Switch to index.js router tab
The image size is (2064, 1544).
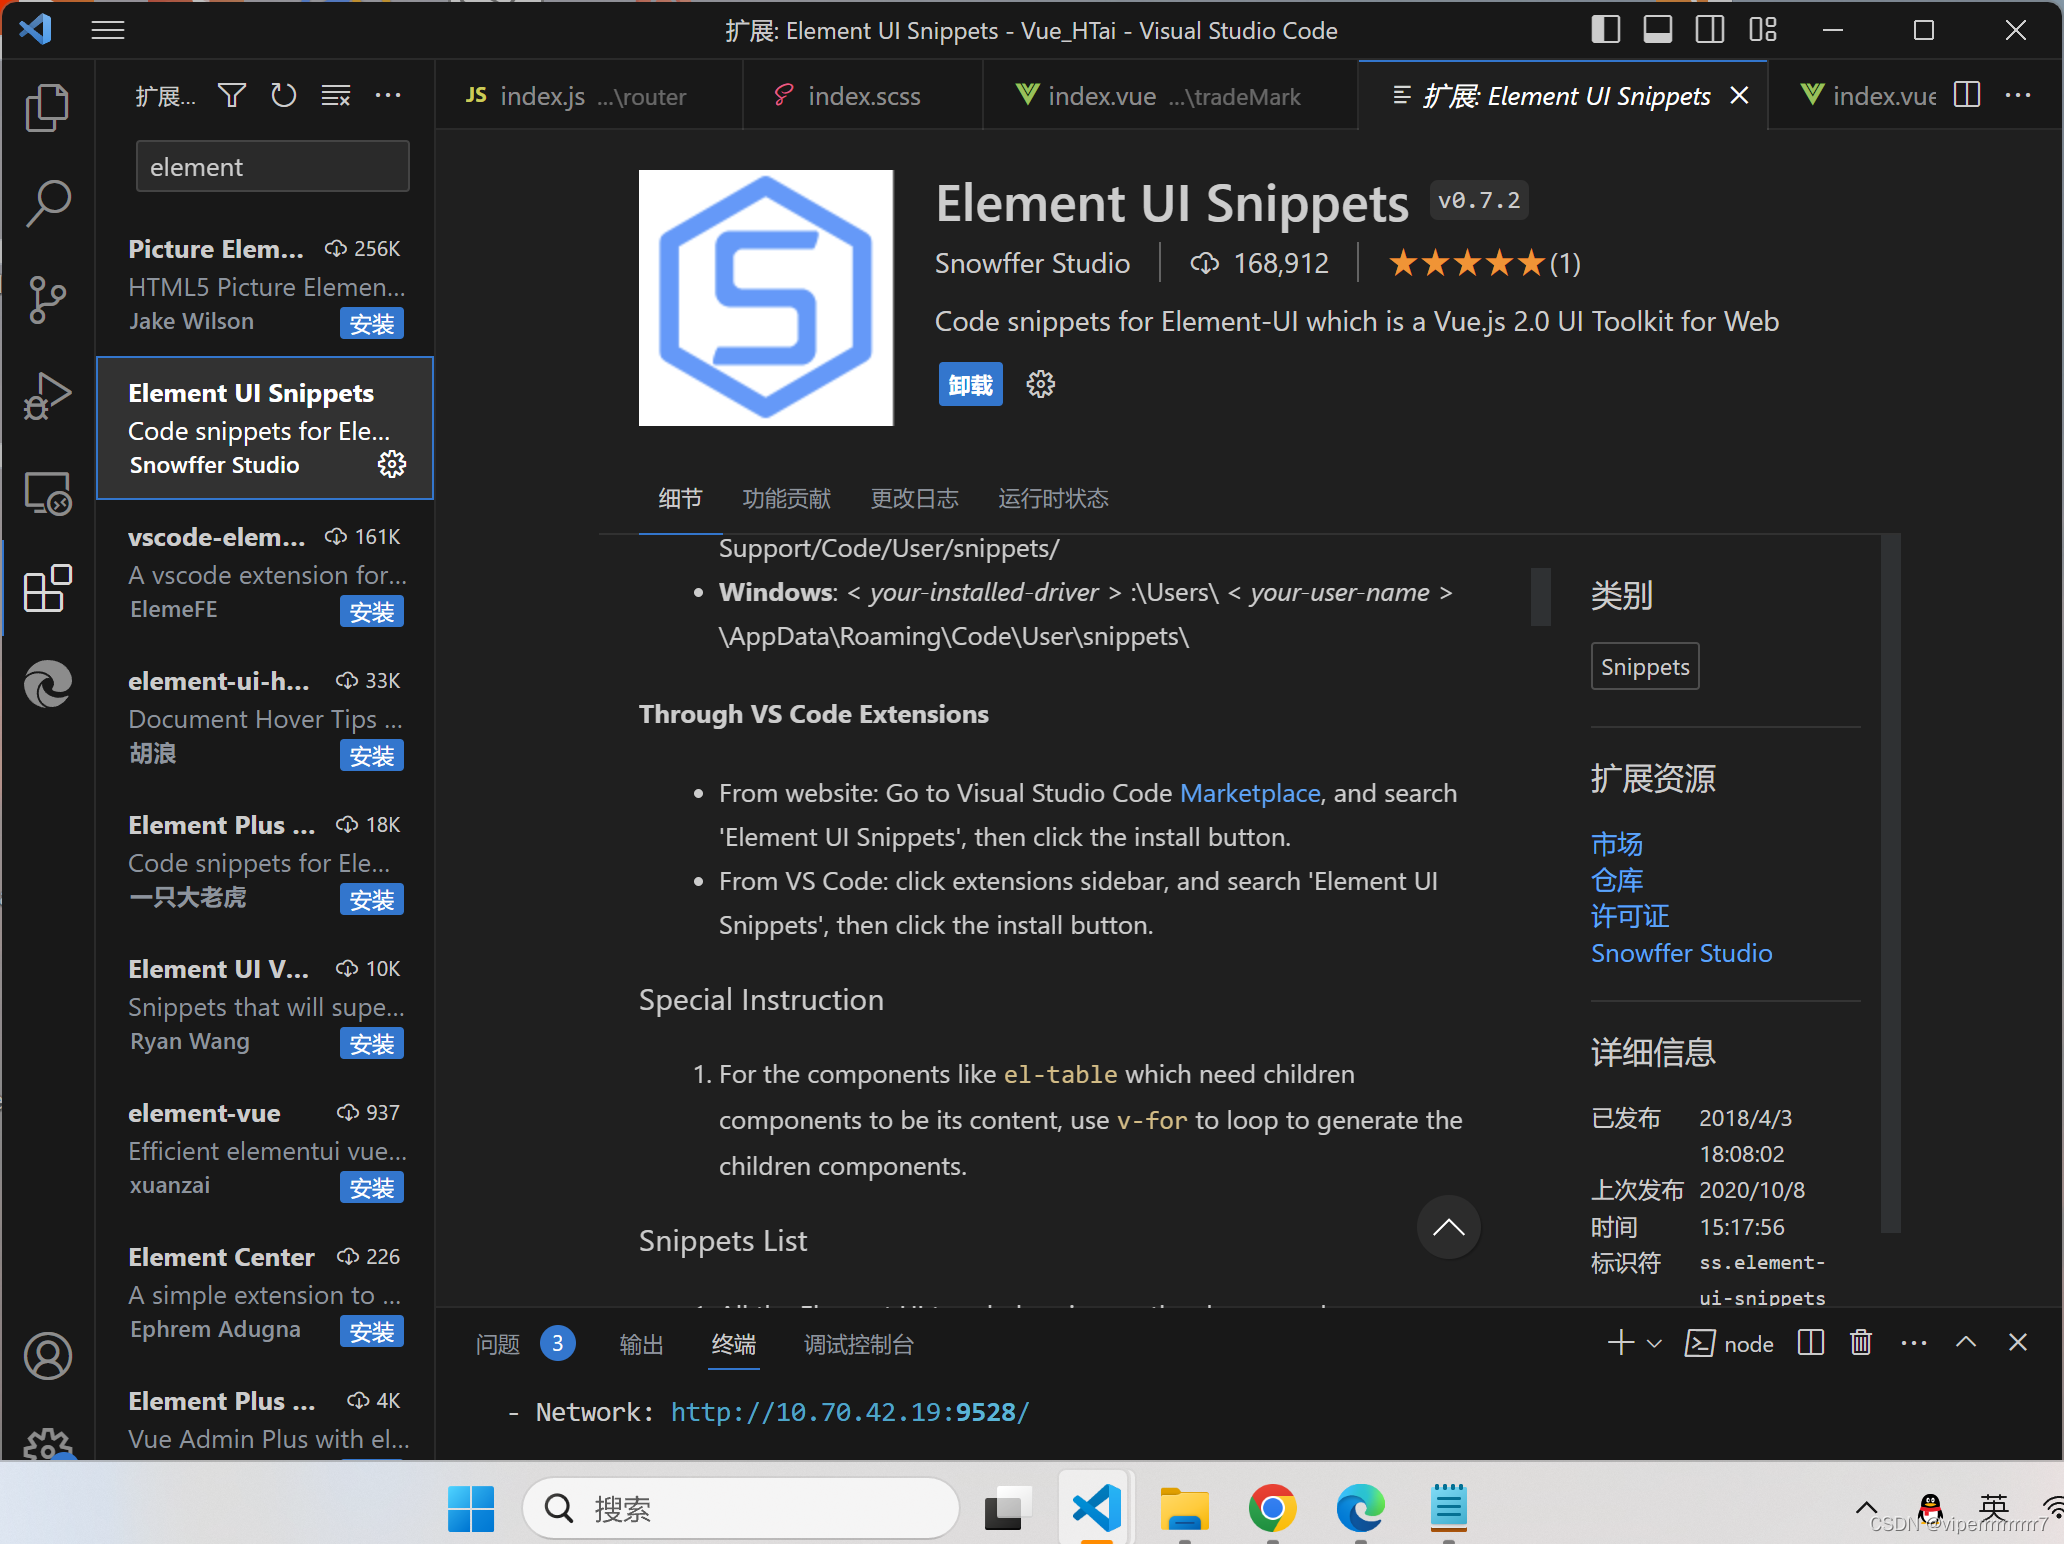(589, 96)
